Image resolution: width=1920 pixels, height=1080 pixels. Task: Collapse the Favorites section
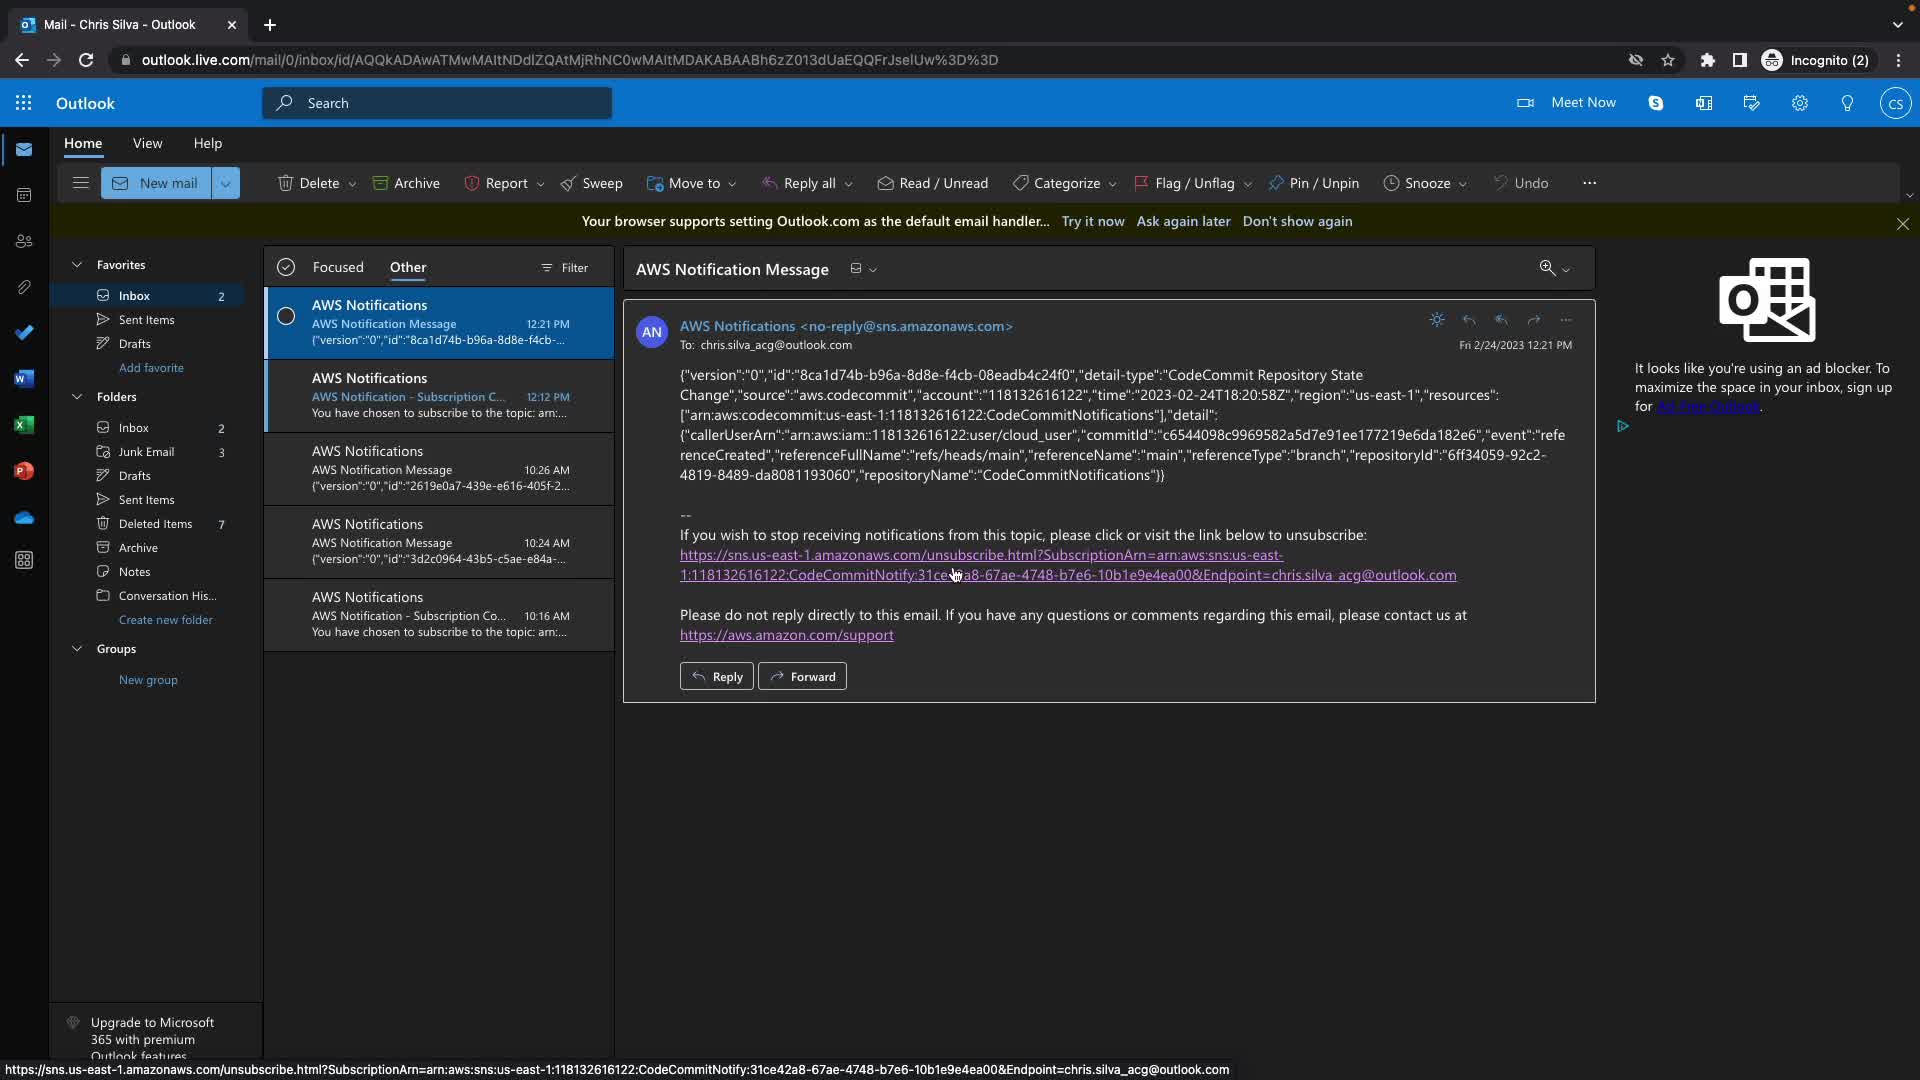click(77, 265)
